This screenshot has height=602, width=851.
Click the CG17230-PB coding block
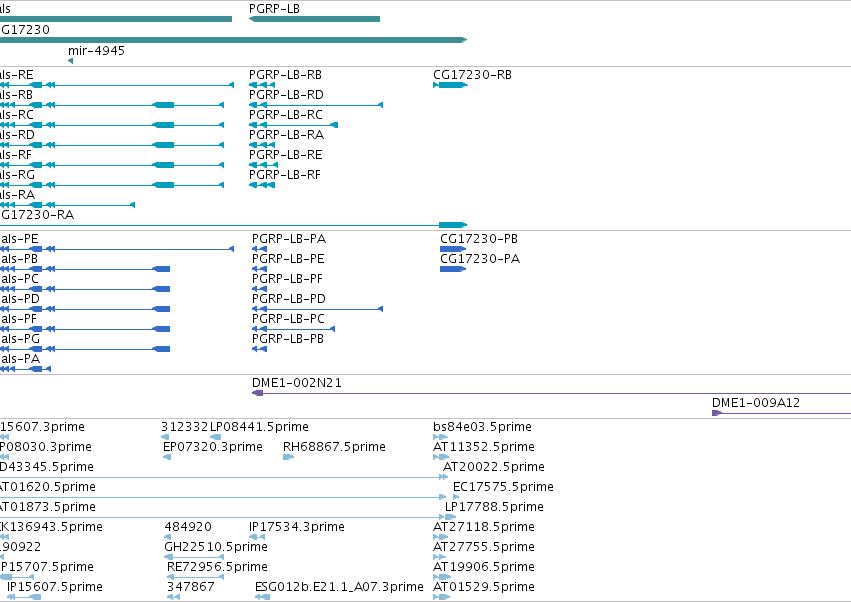pos(453,249)
